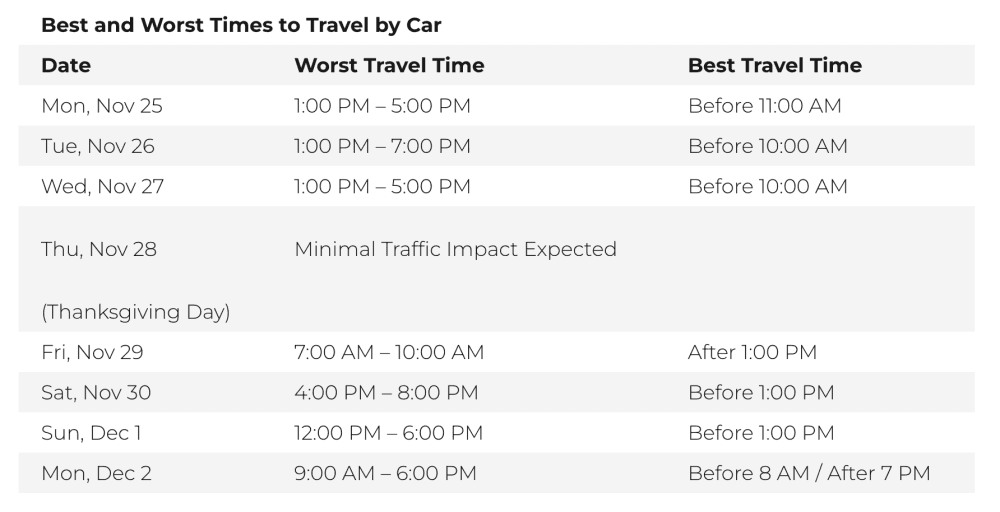Select the Mon, Dec 2 date cell
Viewport: 1000px width, 512px height.
pos(96,473)
